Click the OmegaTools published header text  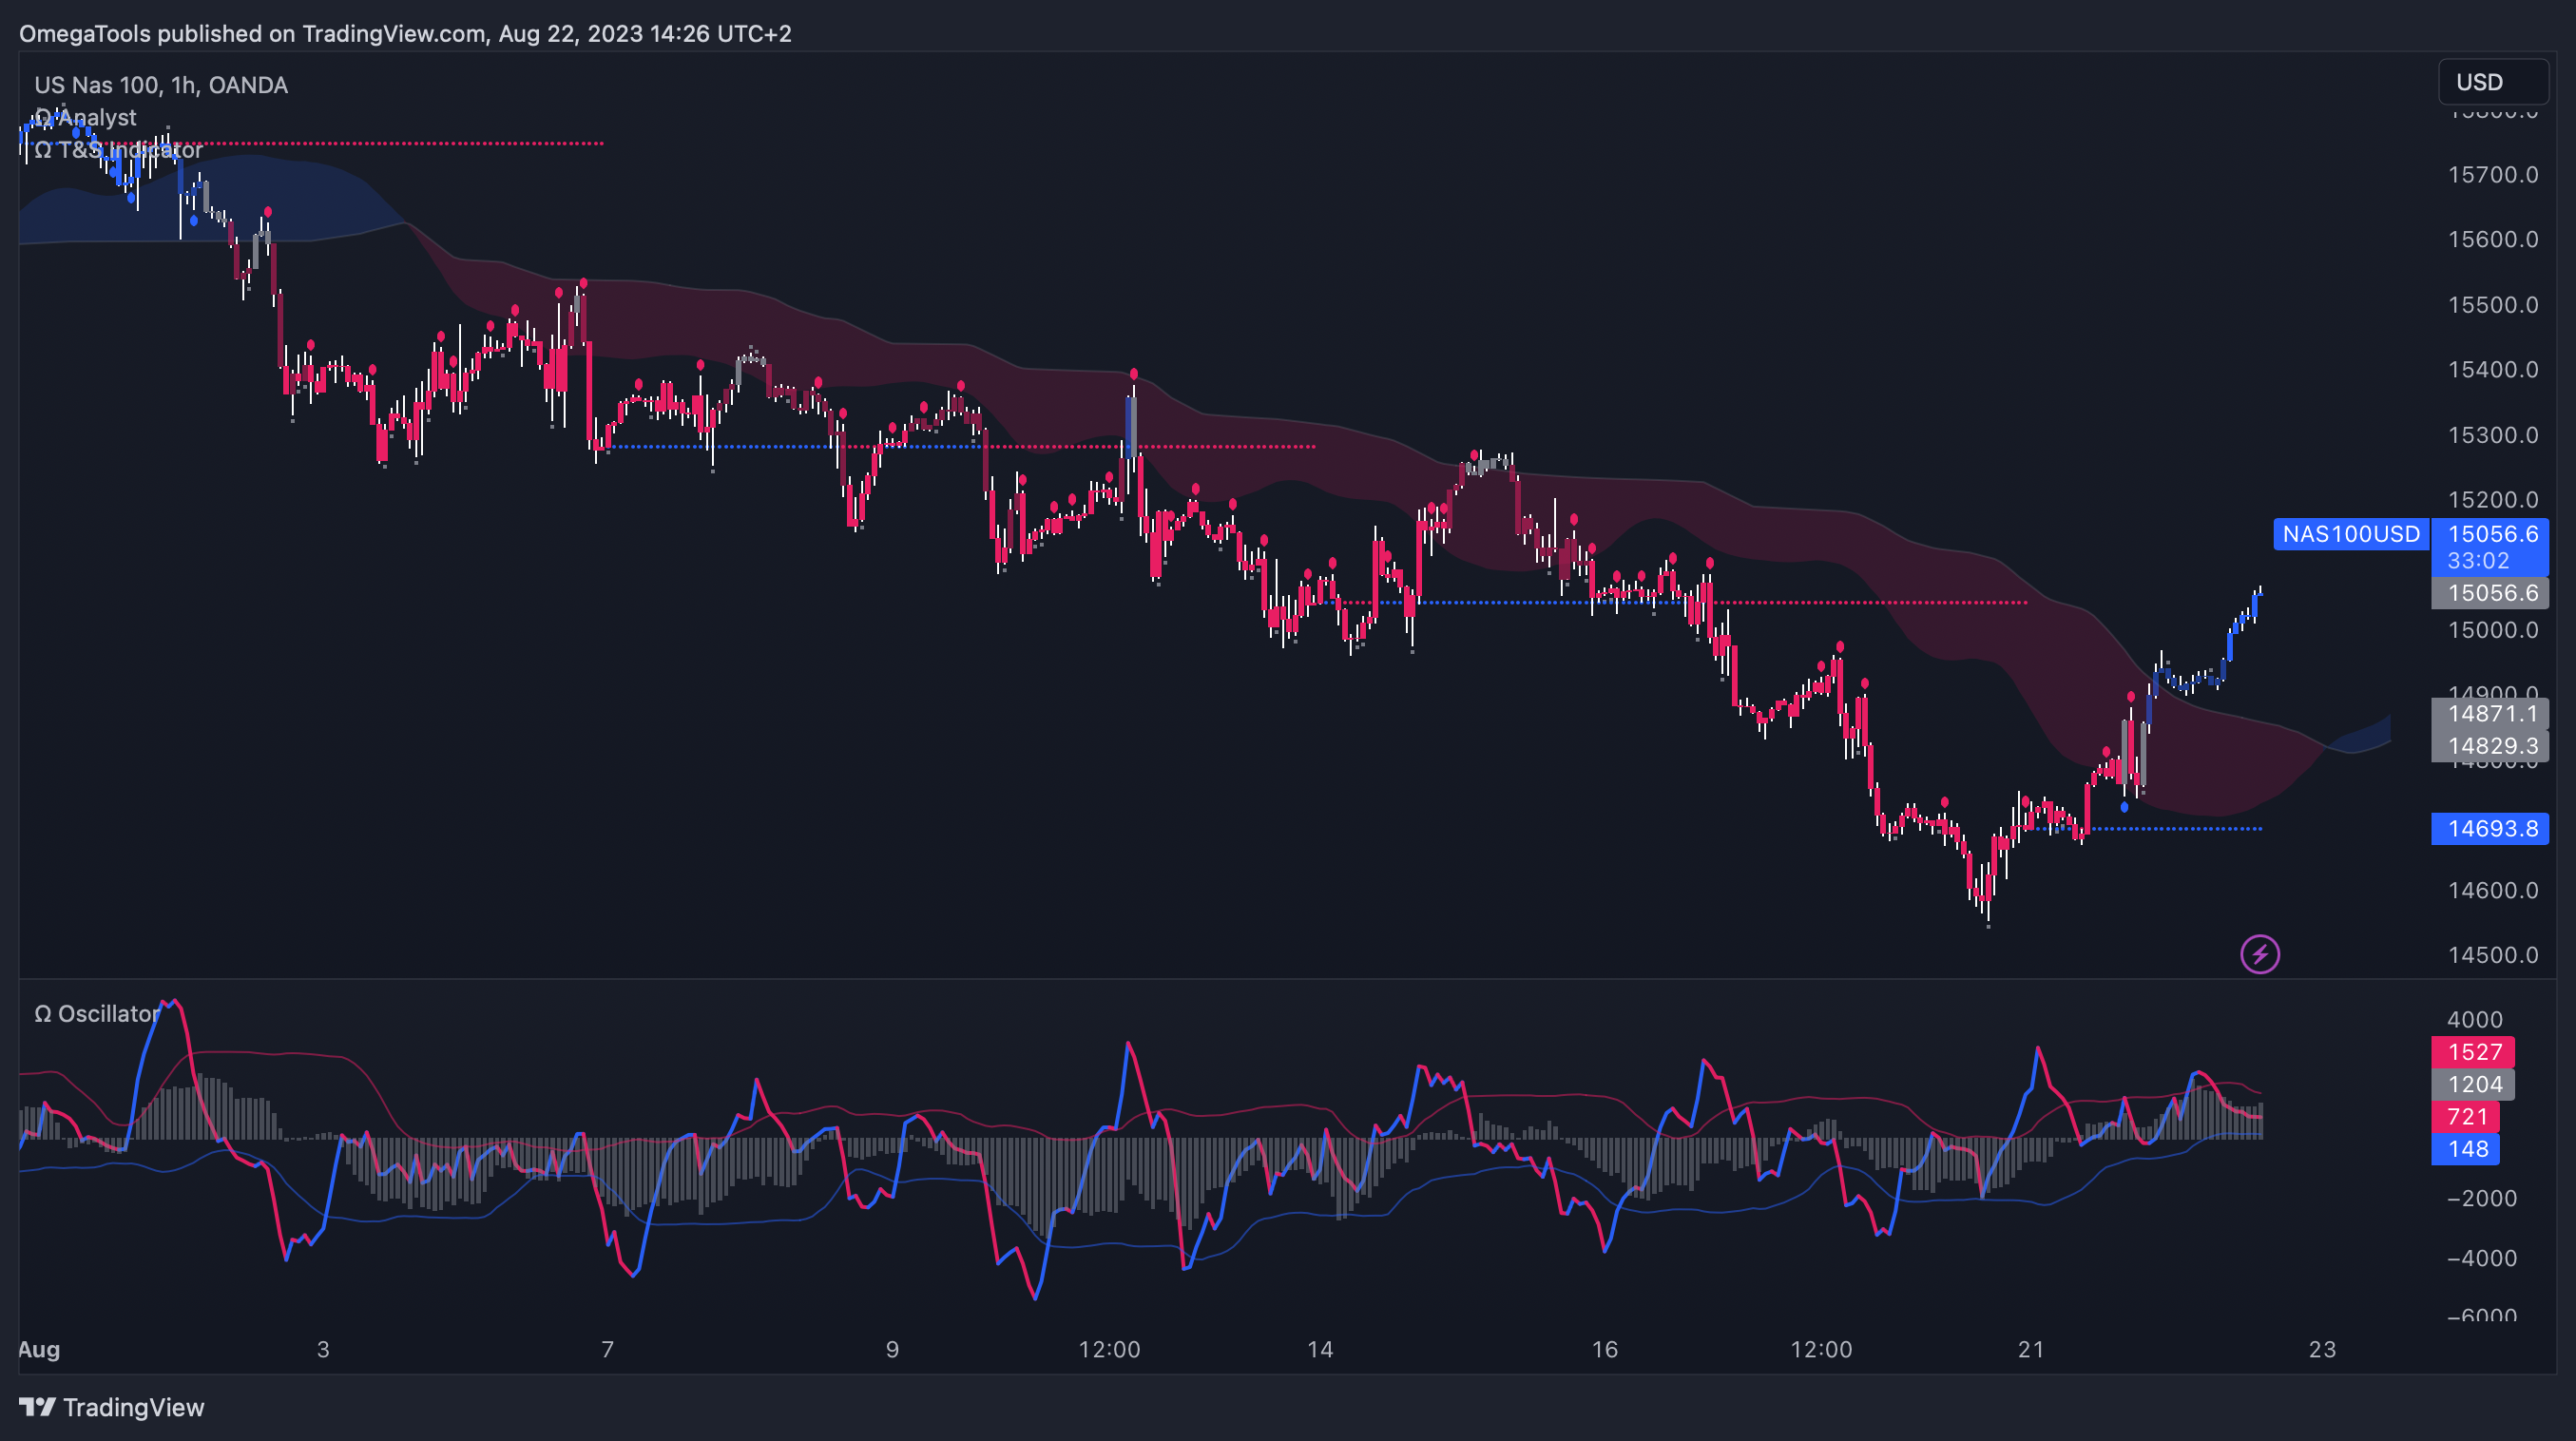(x=405, y=34)
